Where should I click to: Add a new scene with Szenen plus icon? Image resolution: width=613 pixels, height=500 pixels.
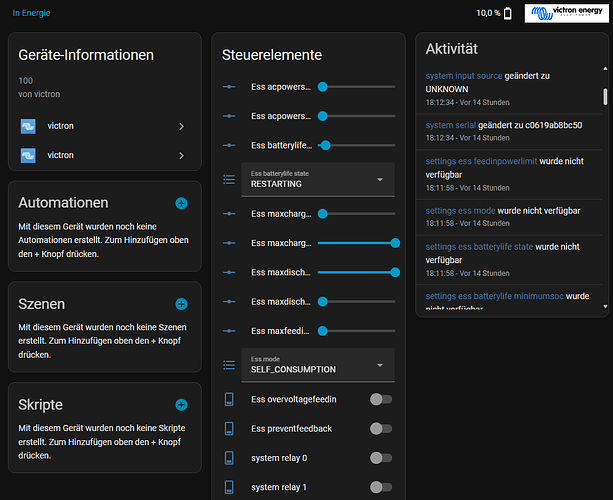181,304
